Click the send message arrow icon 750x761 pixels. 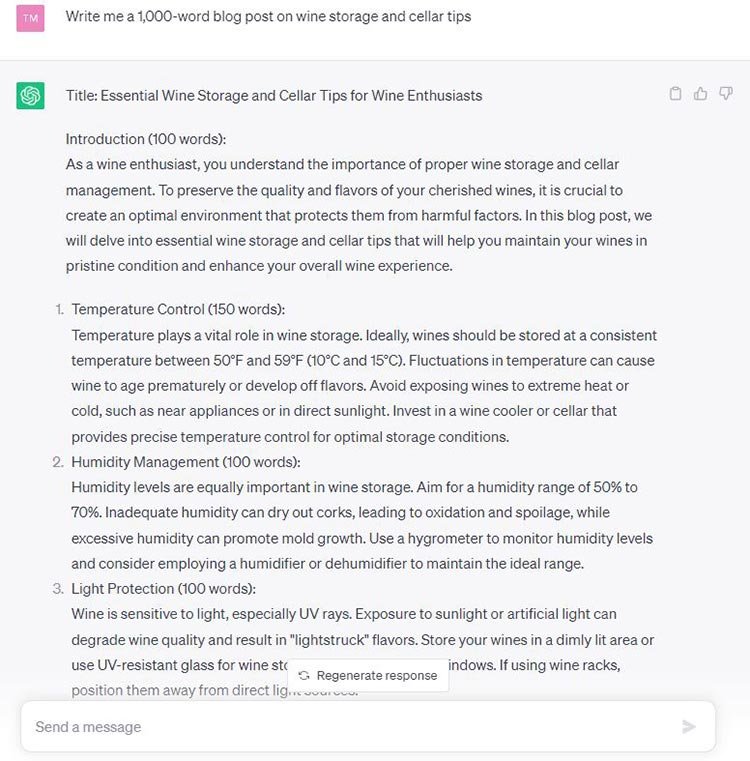(688, 727)
